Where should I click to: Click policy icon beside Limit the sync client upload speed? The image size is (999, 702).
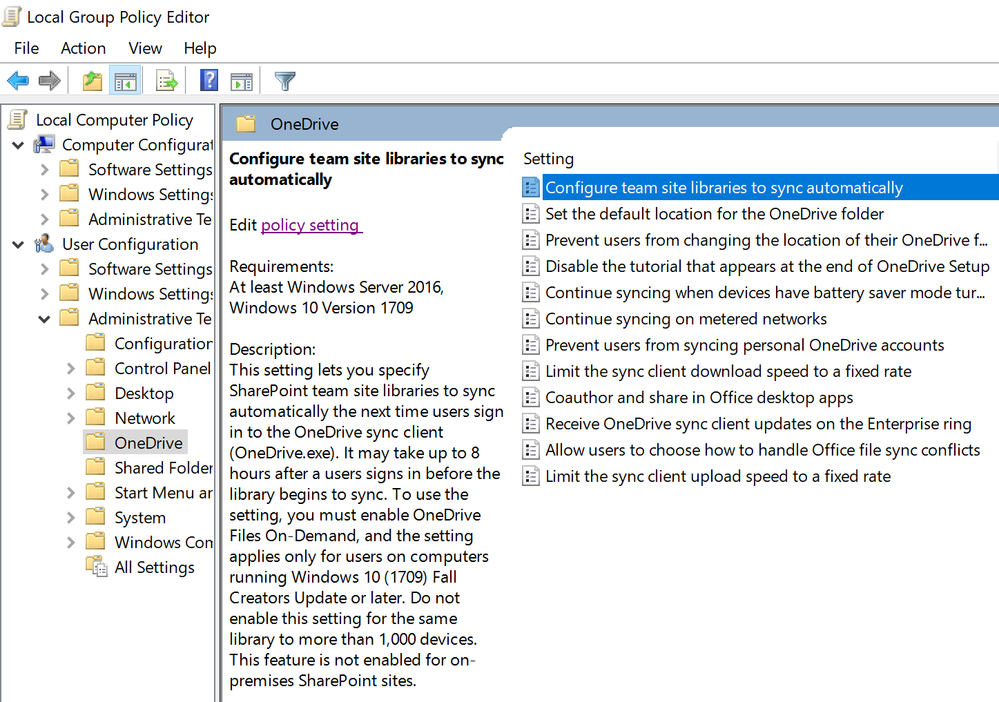click(x=530, y=476)
